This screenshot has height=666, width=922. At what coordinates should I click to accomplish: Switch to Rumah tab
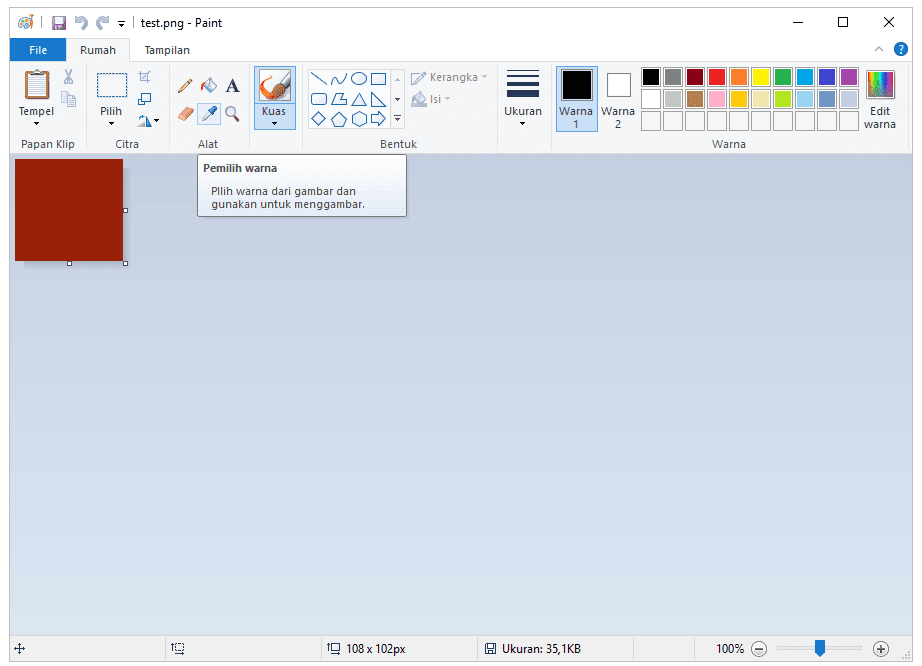click(x=98, y=50)
